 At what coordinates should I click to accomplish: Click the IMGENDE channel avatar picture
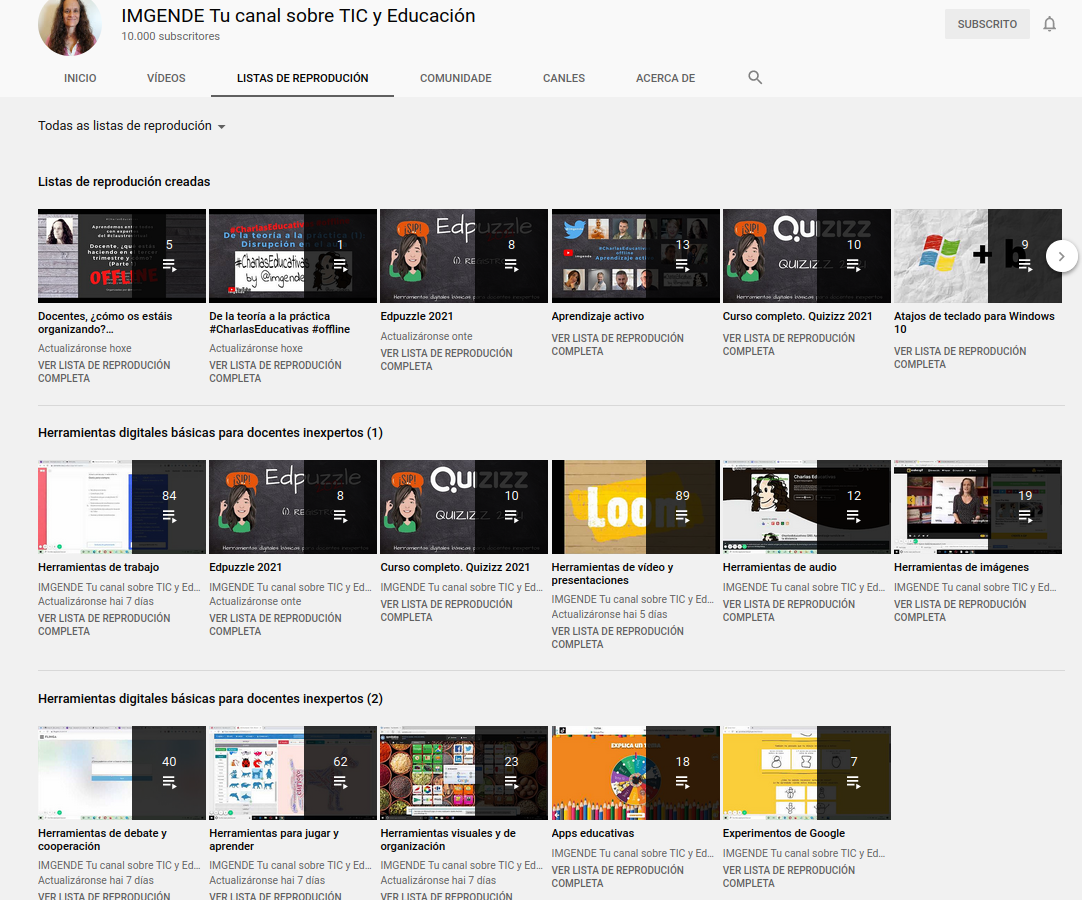[70, 25]
